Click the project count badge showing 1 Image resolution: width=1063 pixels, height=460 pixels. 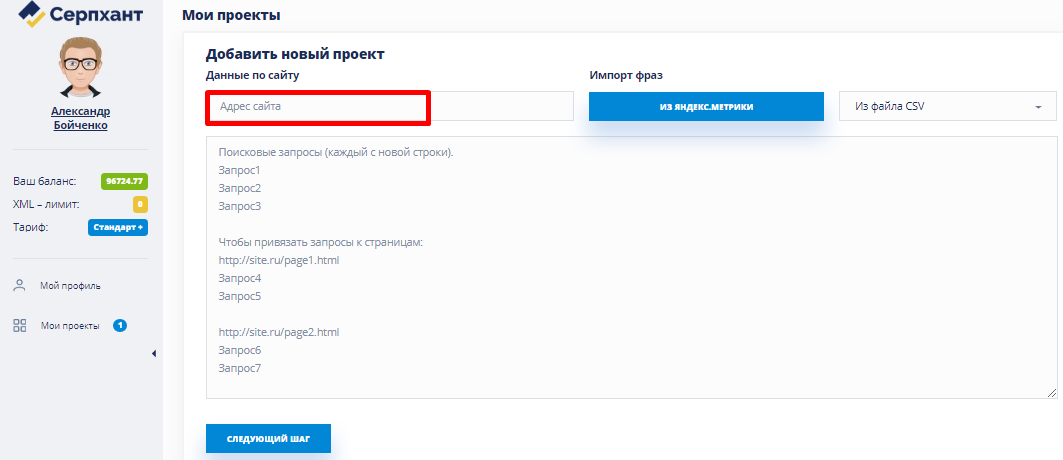pyautogui.click(x=120, y=325)
